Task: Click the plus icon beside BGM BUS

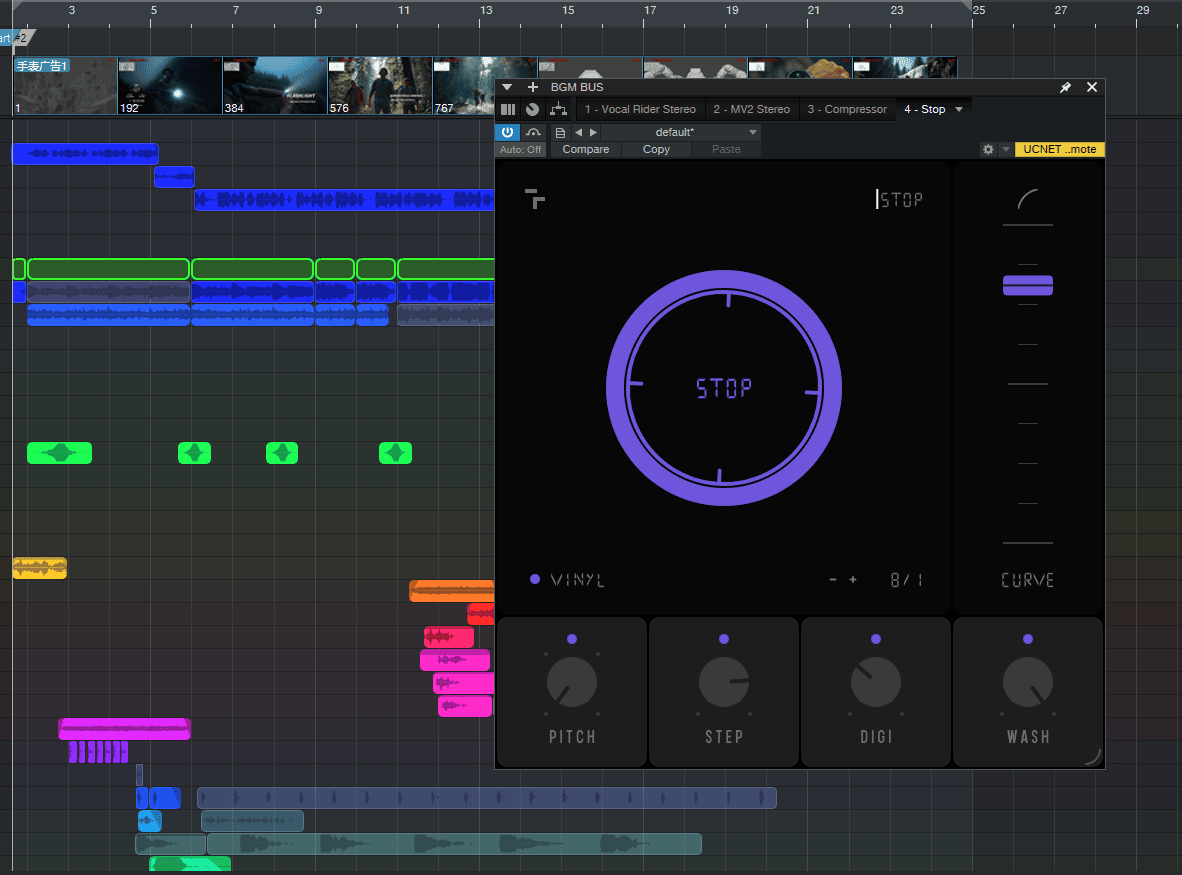Action: click(533, 87)
